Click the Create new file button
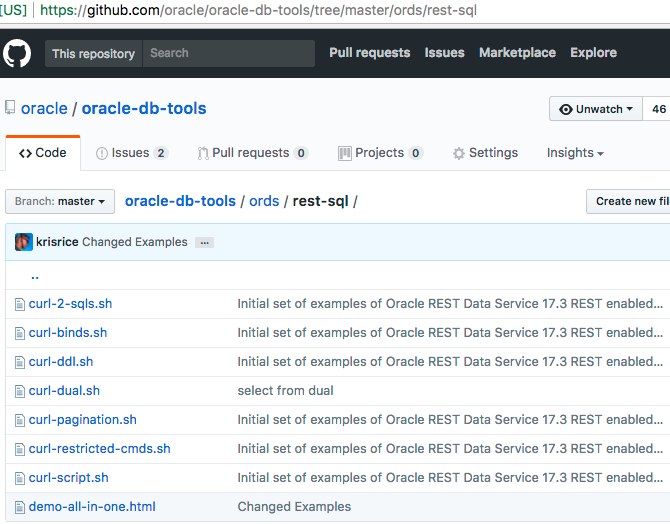This screenshot has width=670, height=524. [x=628, y=201]
